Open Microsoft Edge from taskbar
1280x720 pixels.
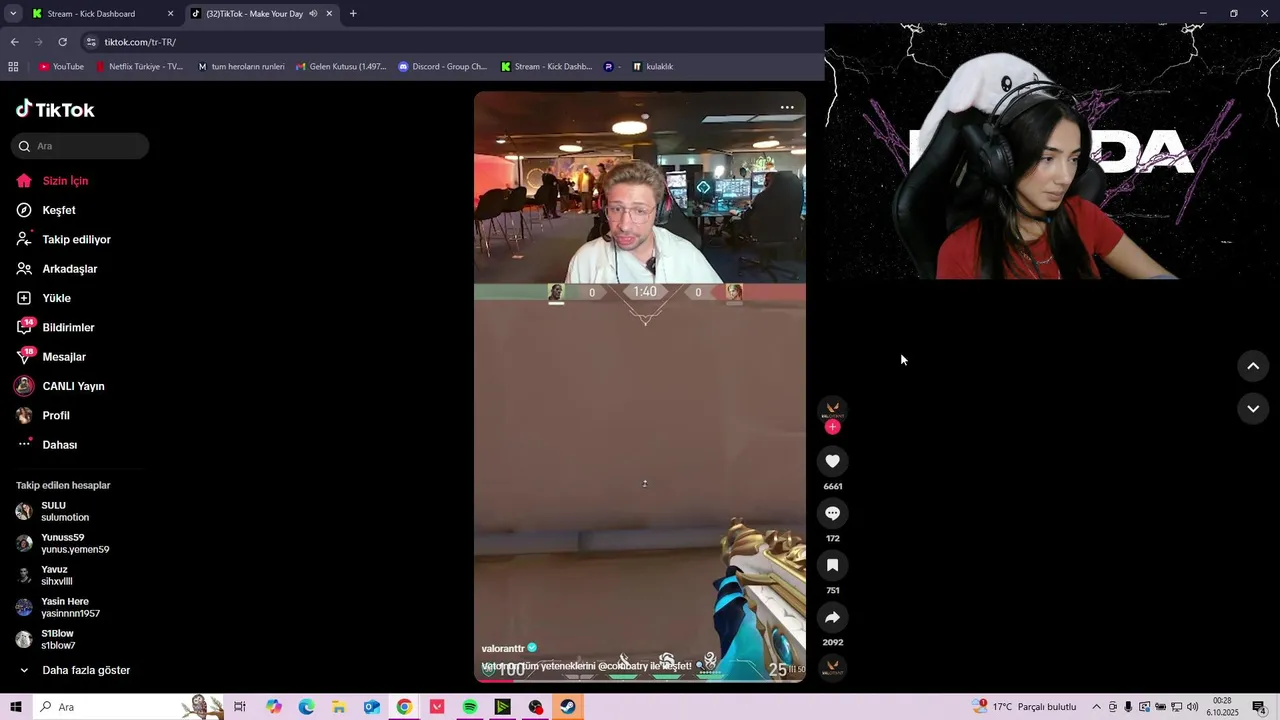[306, 707]
